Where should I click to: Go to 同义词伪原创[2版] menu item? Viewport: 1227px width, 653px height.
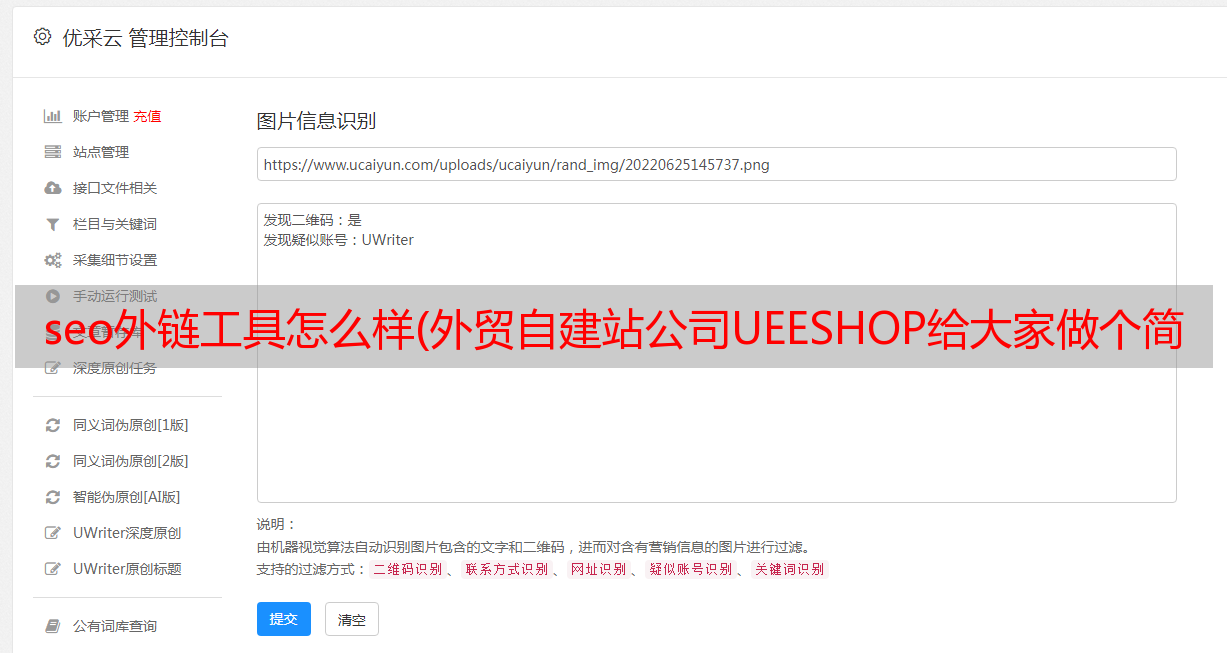(131, 461)
